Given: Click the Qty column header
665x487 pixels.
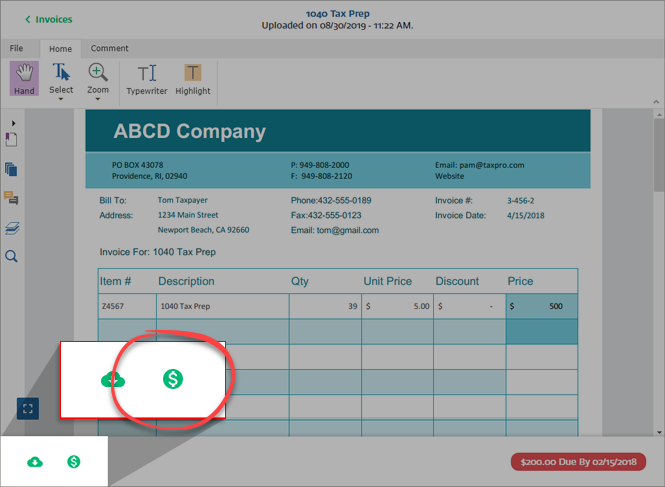Looking at the screenshot, I should click(x=299, y=281).
